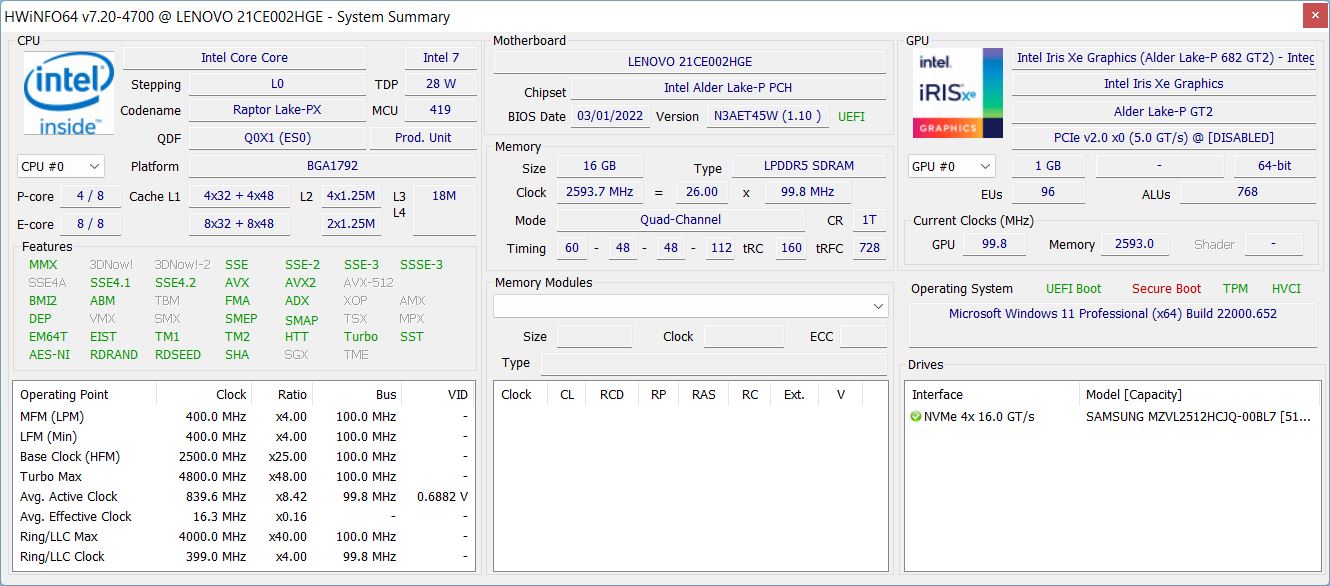Viewport: 1330px width, 586px height.
Task: Select the Turbo Max operating point row
Action: (x=243, y=476)
